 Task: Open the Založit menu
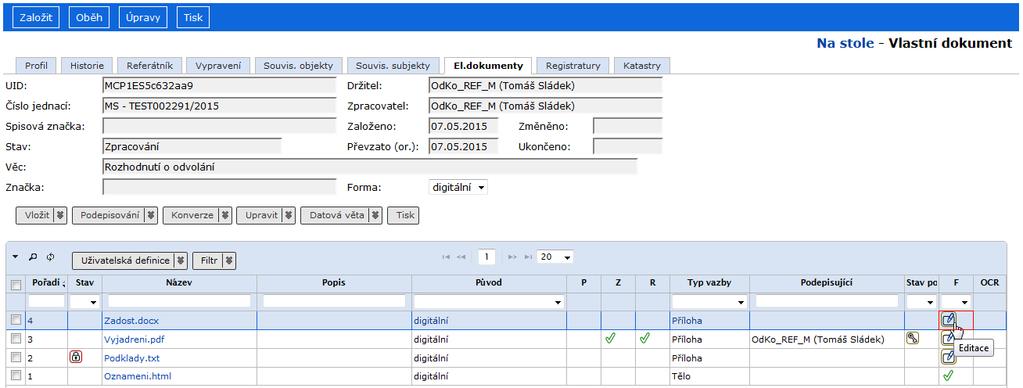pyautogui.click(x=36, y=18)
